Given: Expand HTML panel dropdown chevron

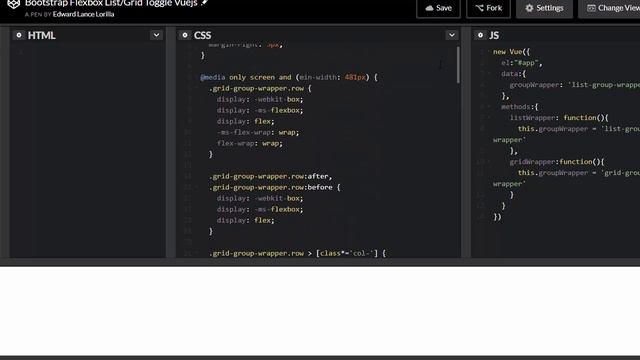Looking at the screenshot, I should (156, 35).
